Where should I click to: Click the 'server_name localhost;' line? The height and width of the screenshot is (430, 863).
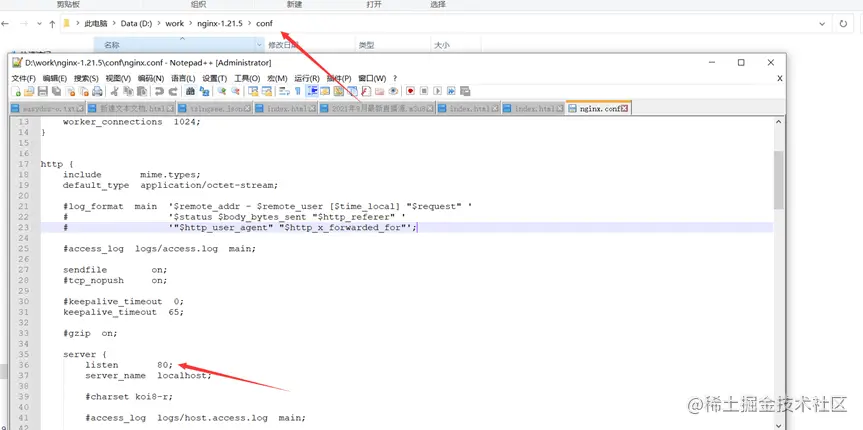click(148, 375)
